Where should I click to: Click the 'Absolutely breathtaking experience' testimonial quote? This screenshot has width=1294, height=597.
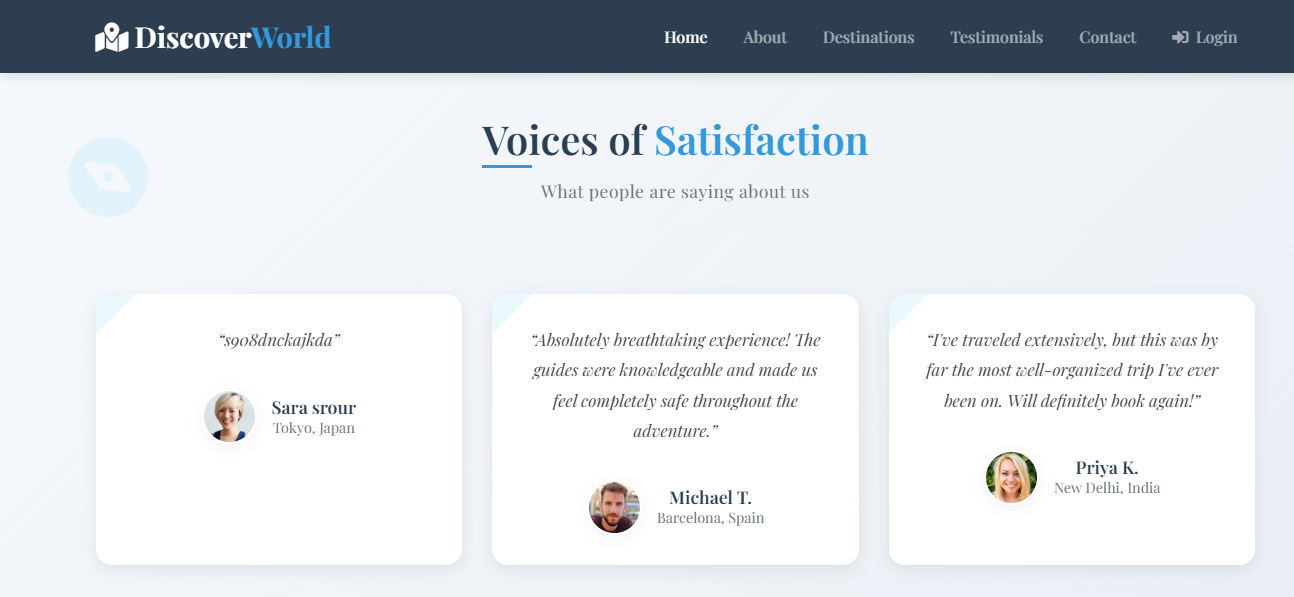pyautogui.click(x=675, y=385)
